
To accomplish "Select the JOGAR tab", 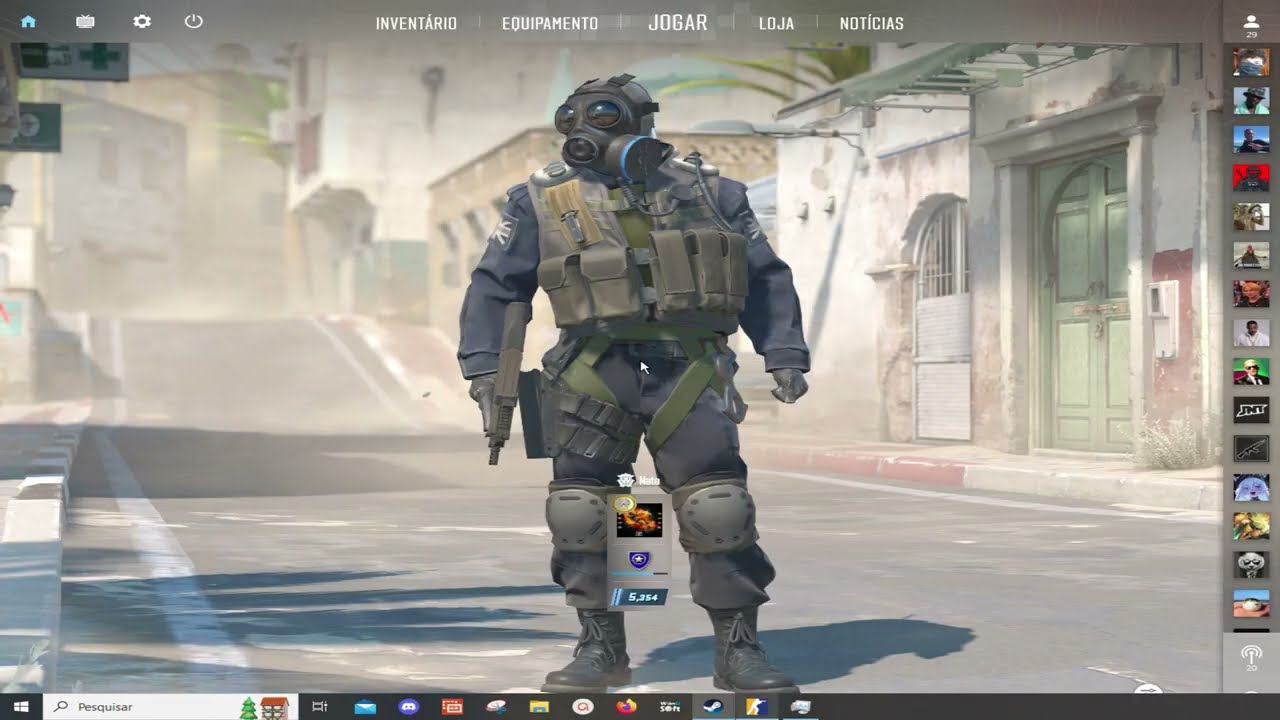I will pos(678,22).
